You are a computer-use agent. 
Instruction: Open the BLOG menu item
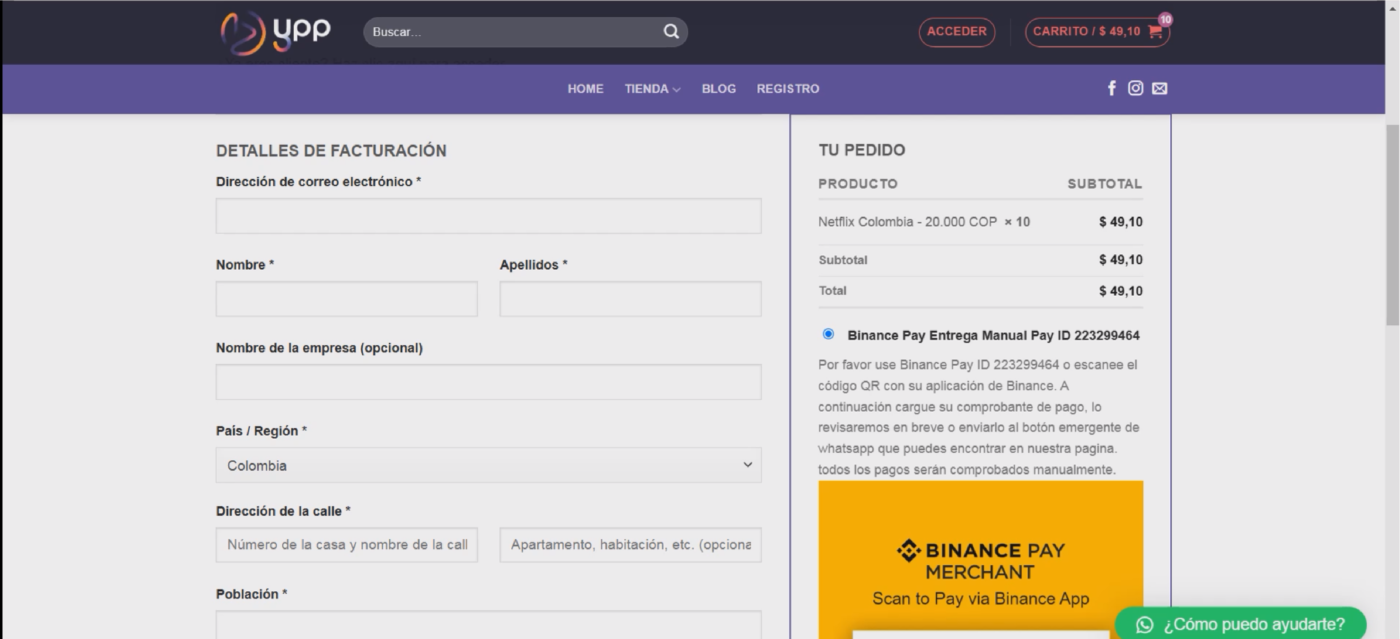tap(718, 89)
